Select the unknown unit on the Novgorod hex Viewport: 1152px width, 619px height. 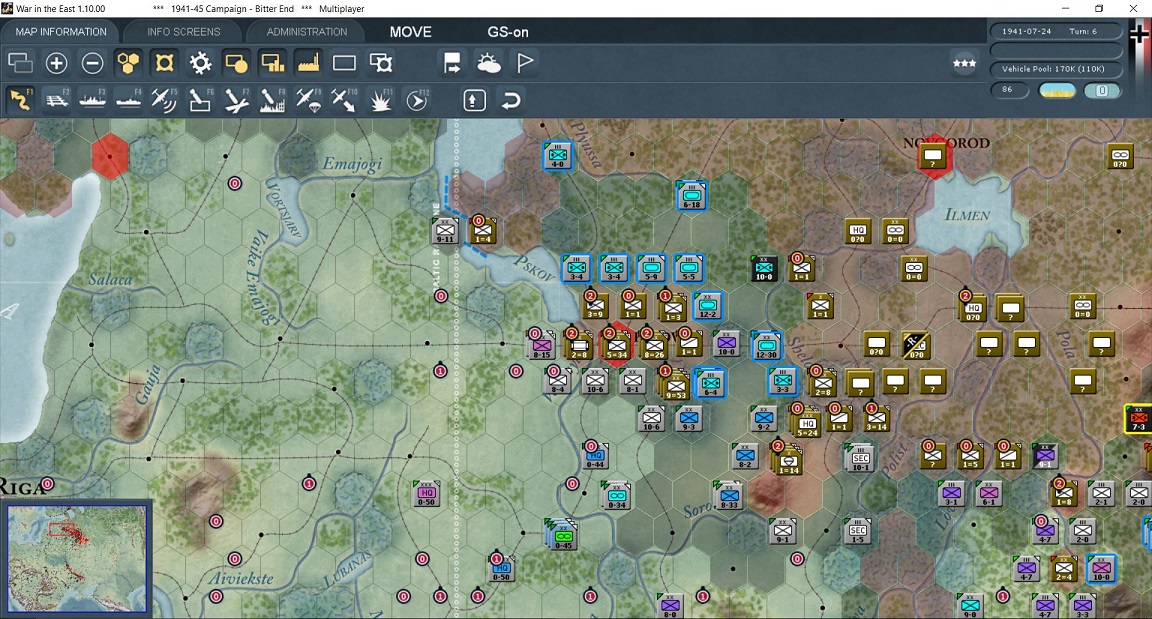tap(932, 156)
